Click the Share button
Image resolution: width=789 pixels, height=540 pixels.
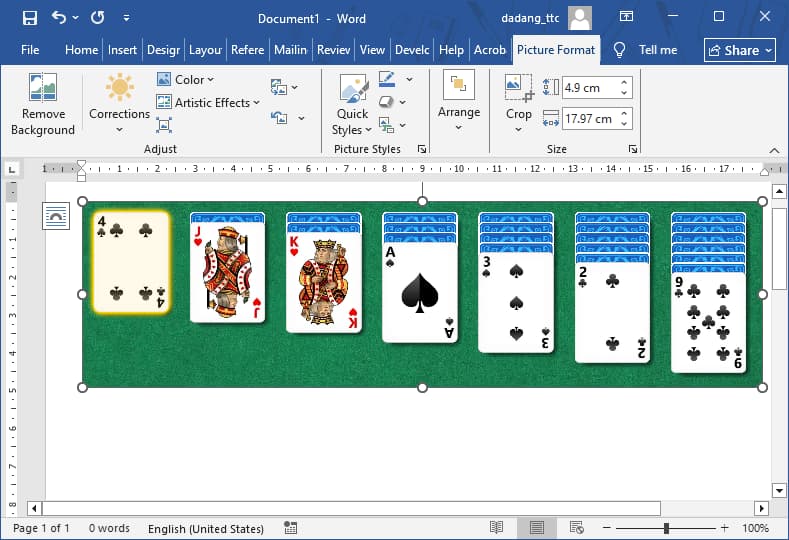740,50
